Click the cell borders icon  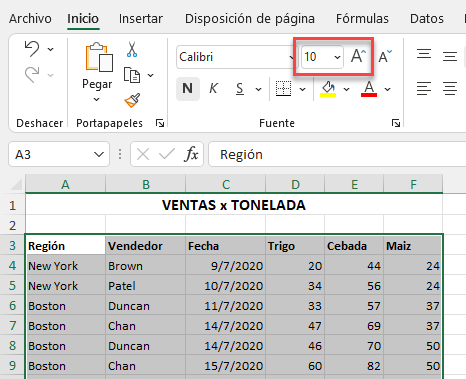pyautogui.click(x=284, y=89)
